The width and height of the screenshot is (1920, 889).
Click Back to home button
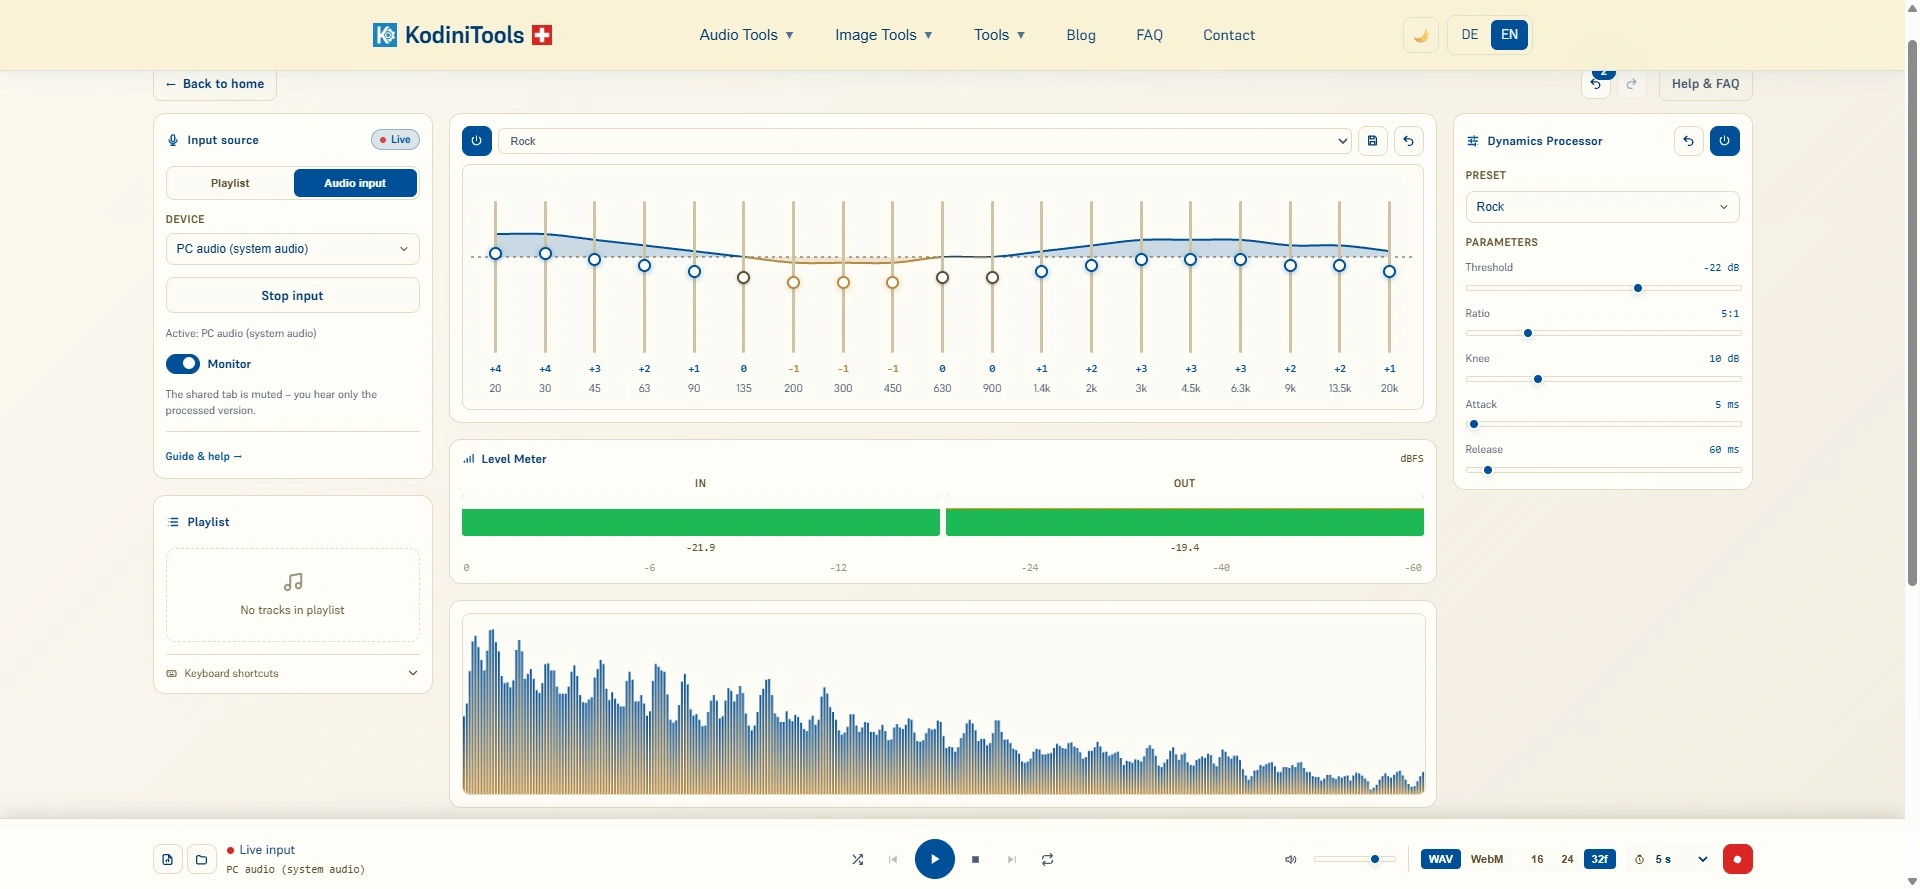click(x=215, y=84)
